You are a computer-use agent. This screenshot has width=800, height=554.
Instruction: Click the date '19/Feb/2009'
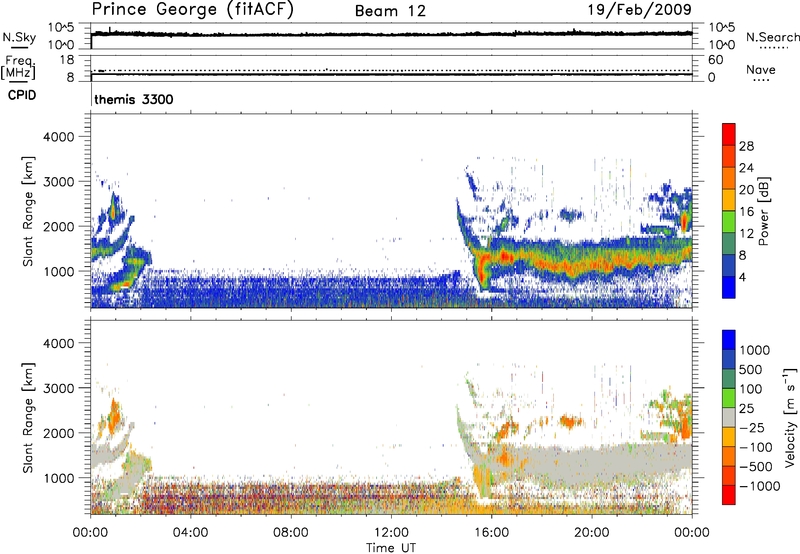pyautogui.click(x=640, y=9)
